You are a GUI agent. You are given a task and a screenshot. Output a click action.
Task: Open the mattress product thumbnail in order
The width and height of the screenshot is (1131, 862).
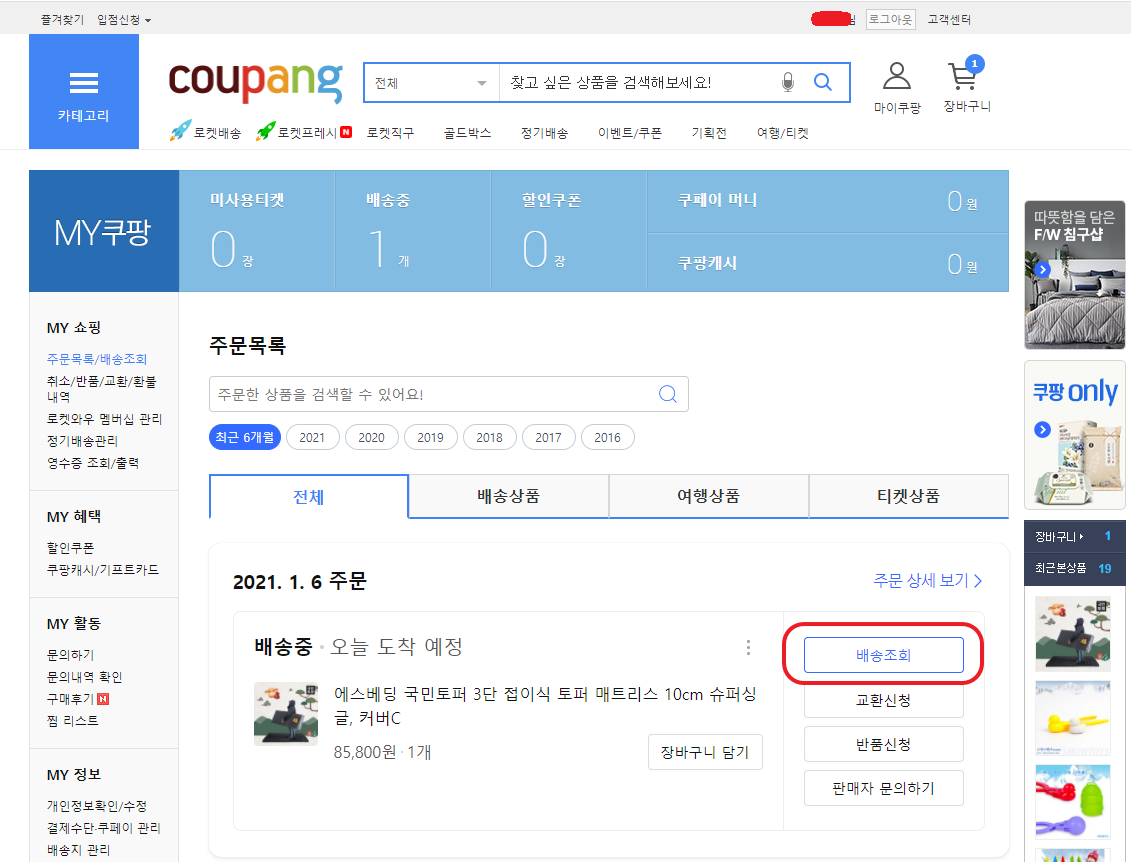click(x=286, y=713)
